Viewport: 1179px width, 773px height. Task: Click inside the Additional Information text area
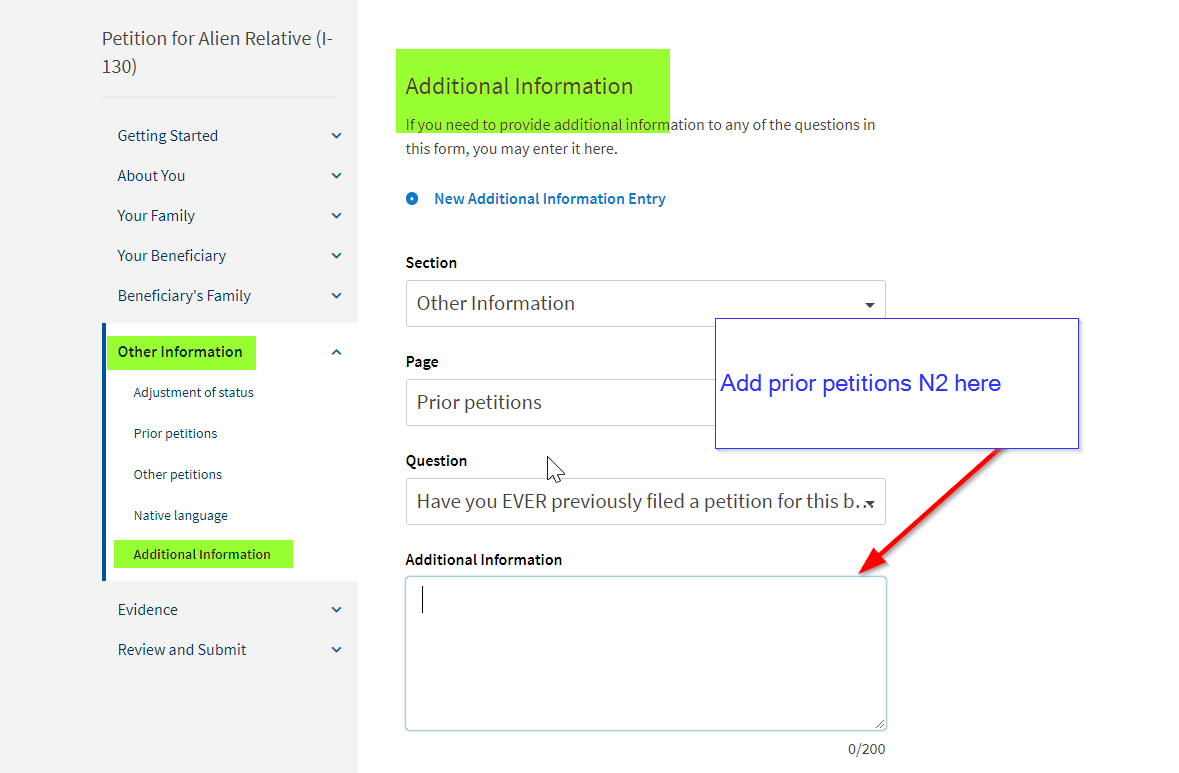(x=645, y=653)
